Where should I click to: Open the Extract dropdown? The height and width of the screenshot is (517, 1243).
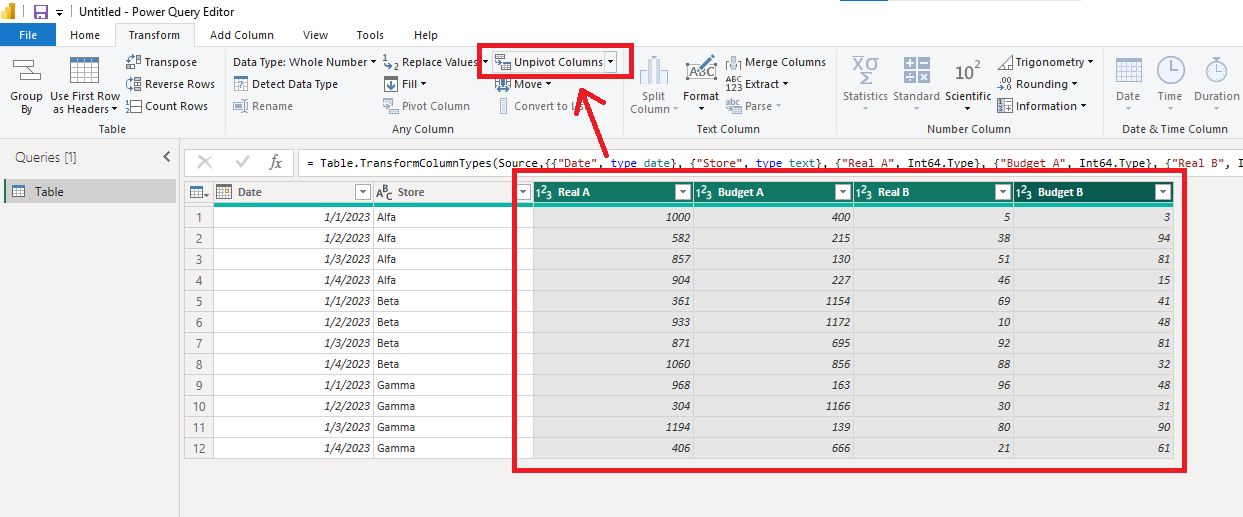click(757, 84)
